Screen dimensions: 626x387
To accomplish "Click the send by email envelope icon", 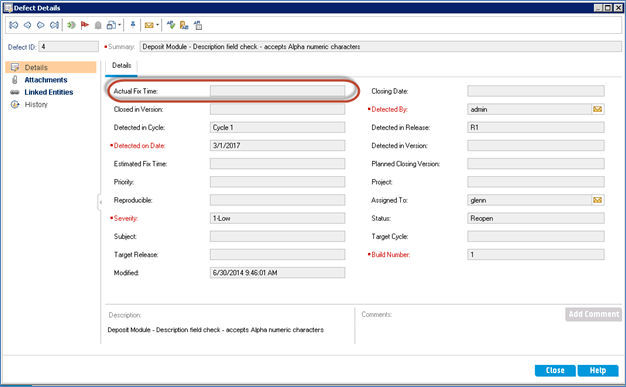I will click(149, 26).
